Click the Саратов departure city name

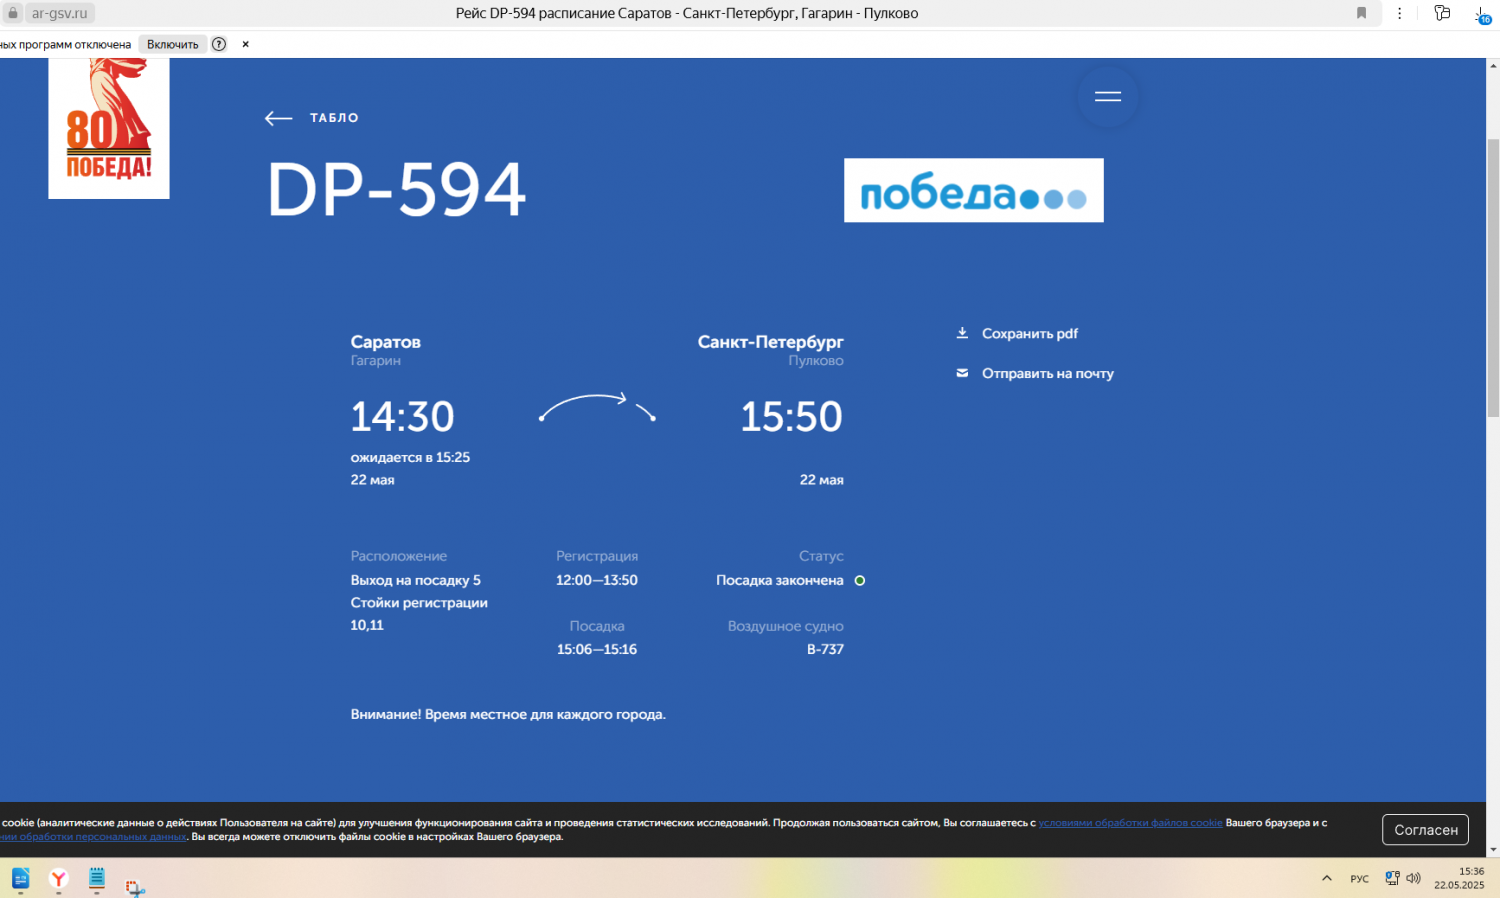click(385, 342)
